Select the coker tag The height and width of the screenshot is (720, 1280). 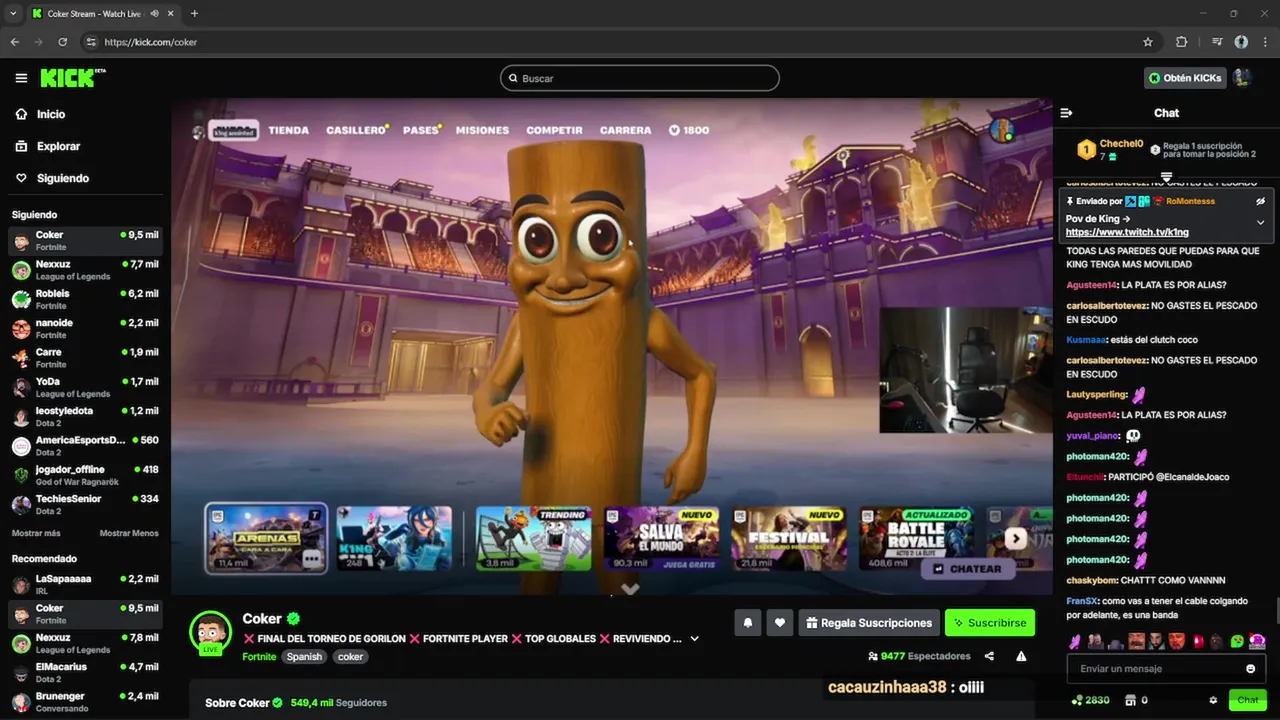(x=350, y=657)
